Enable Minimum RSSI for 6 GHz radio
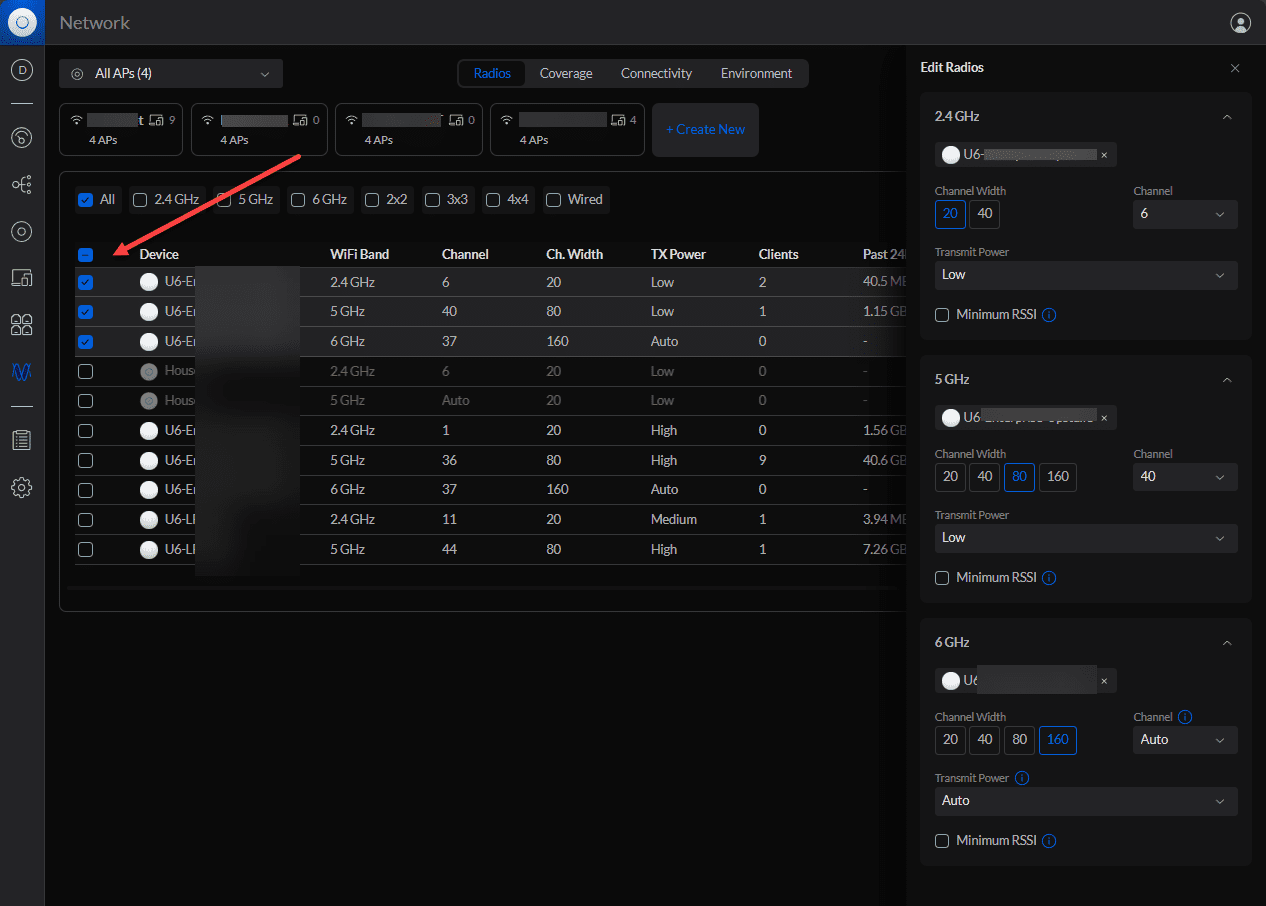 (942, 841)
